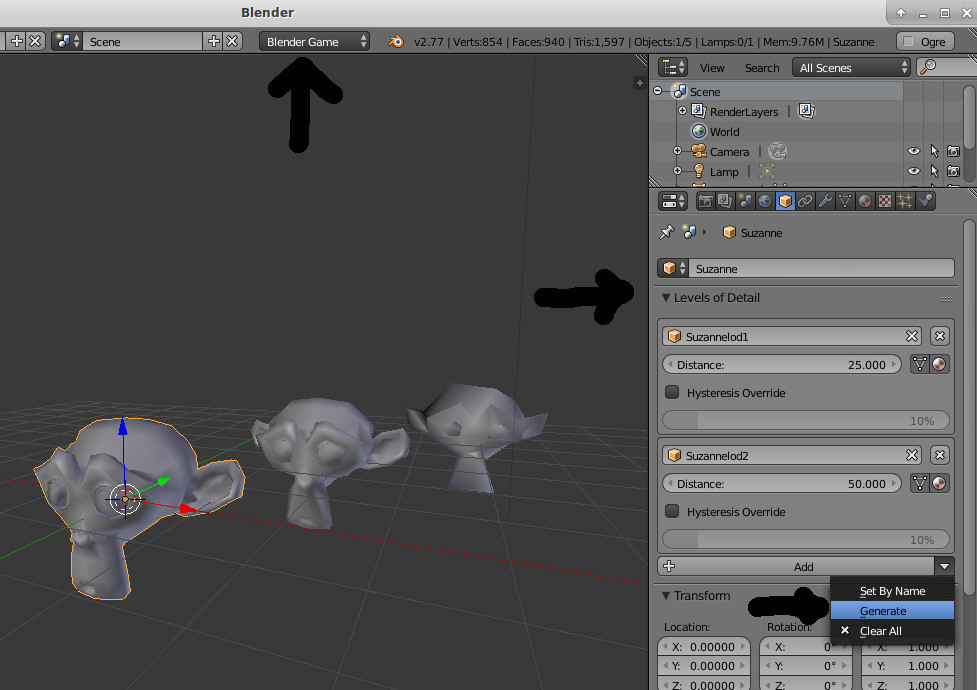This screenshot has height=690, width=977.
Task: Enable Hysteresis Override for Suzannelod2
Action: coord(672,511)
